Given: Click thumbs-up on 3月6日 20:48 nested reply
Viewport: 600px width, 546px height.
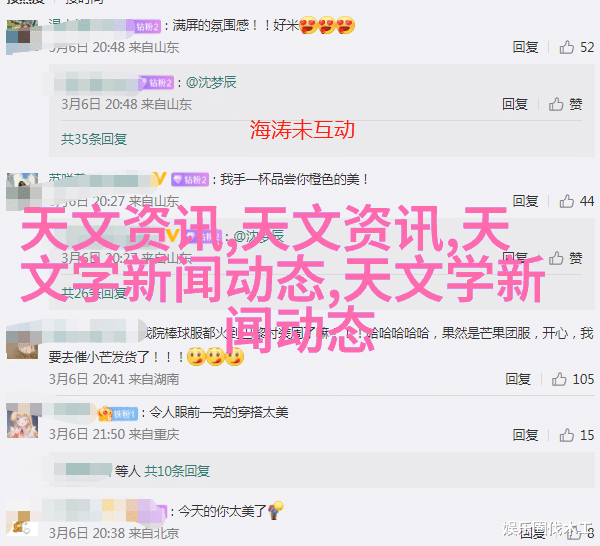Looking at the screenshot, I should click(x=556, y=104).
